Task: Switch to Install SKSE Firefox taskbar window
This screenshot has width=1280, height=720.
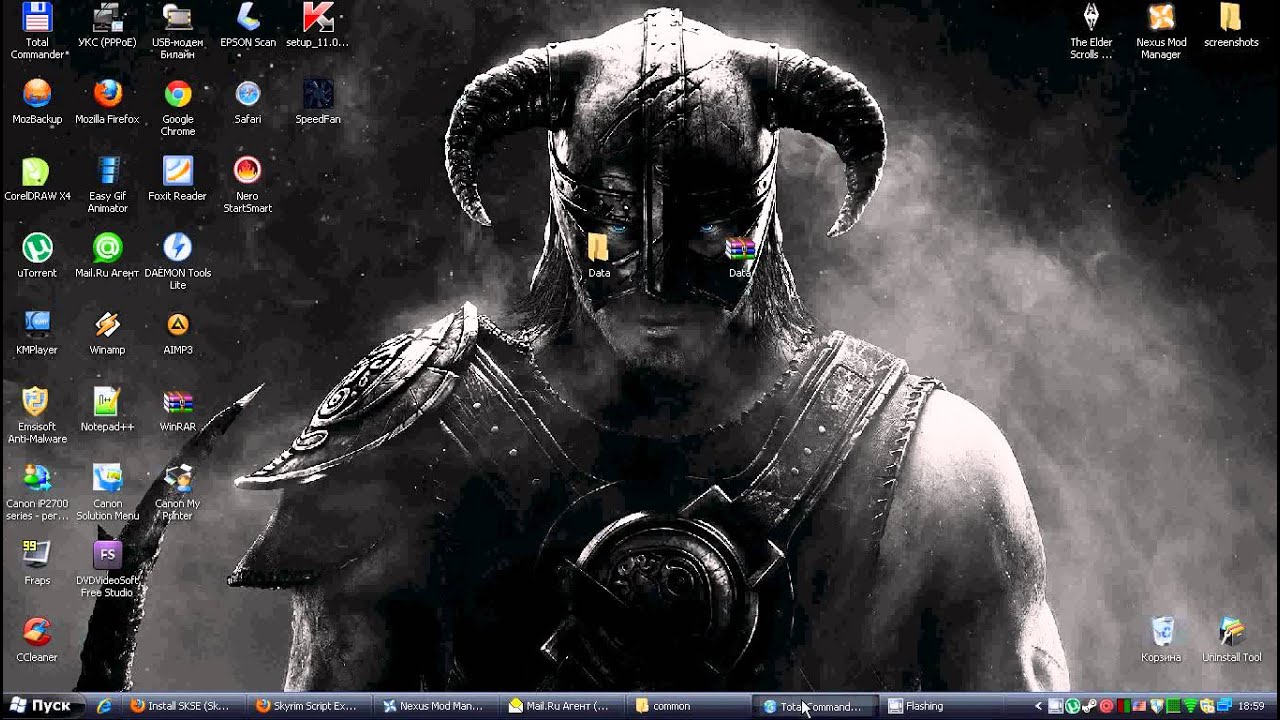Action: 185,706
